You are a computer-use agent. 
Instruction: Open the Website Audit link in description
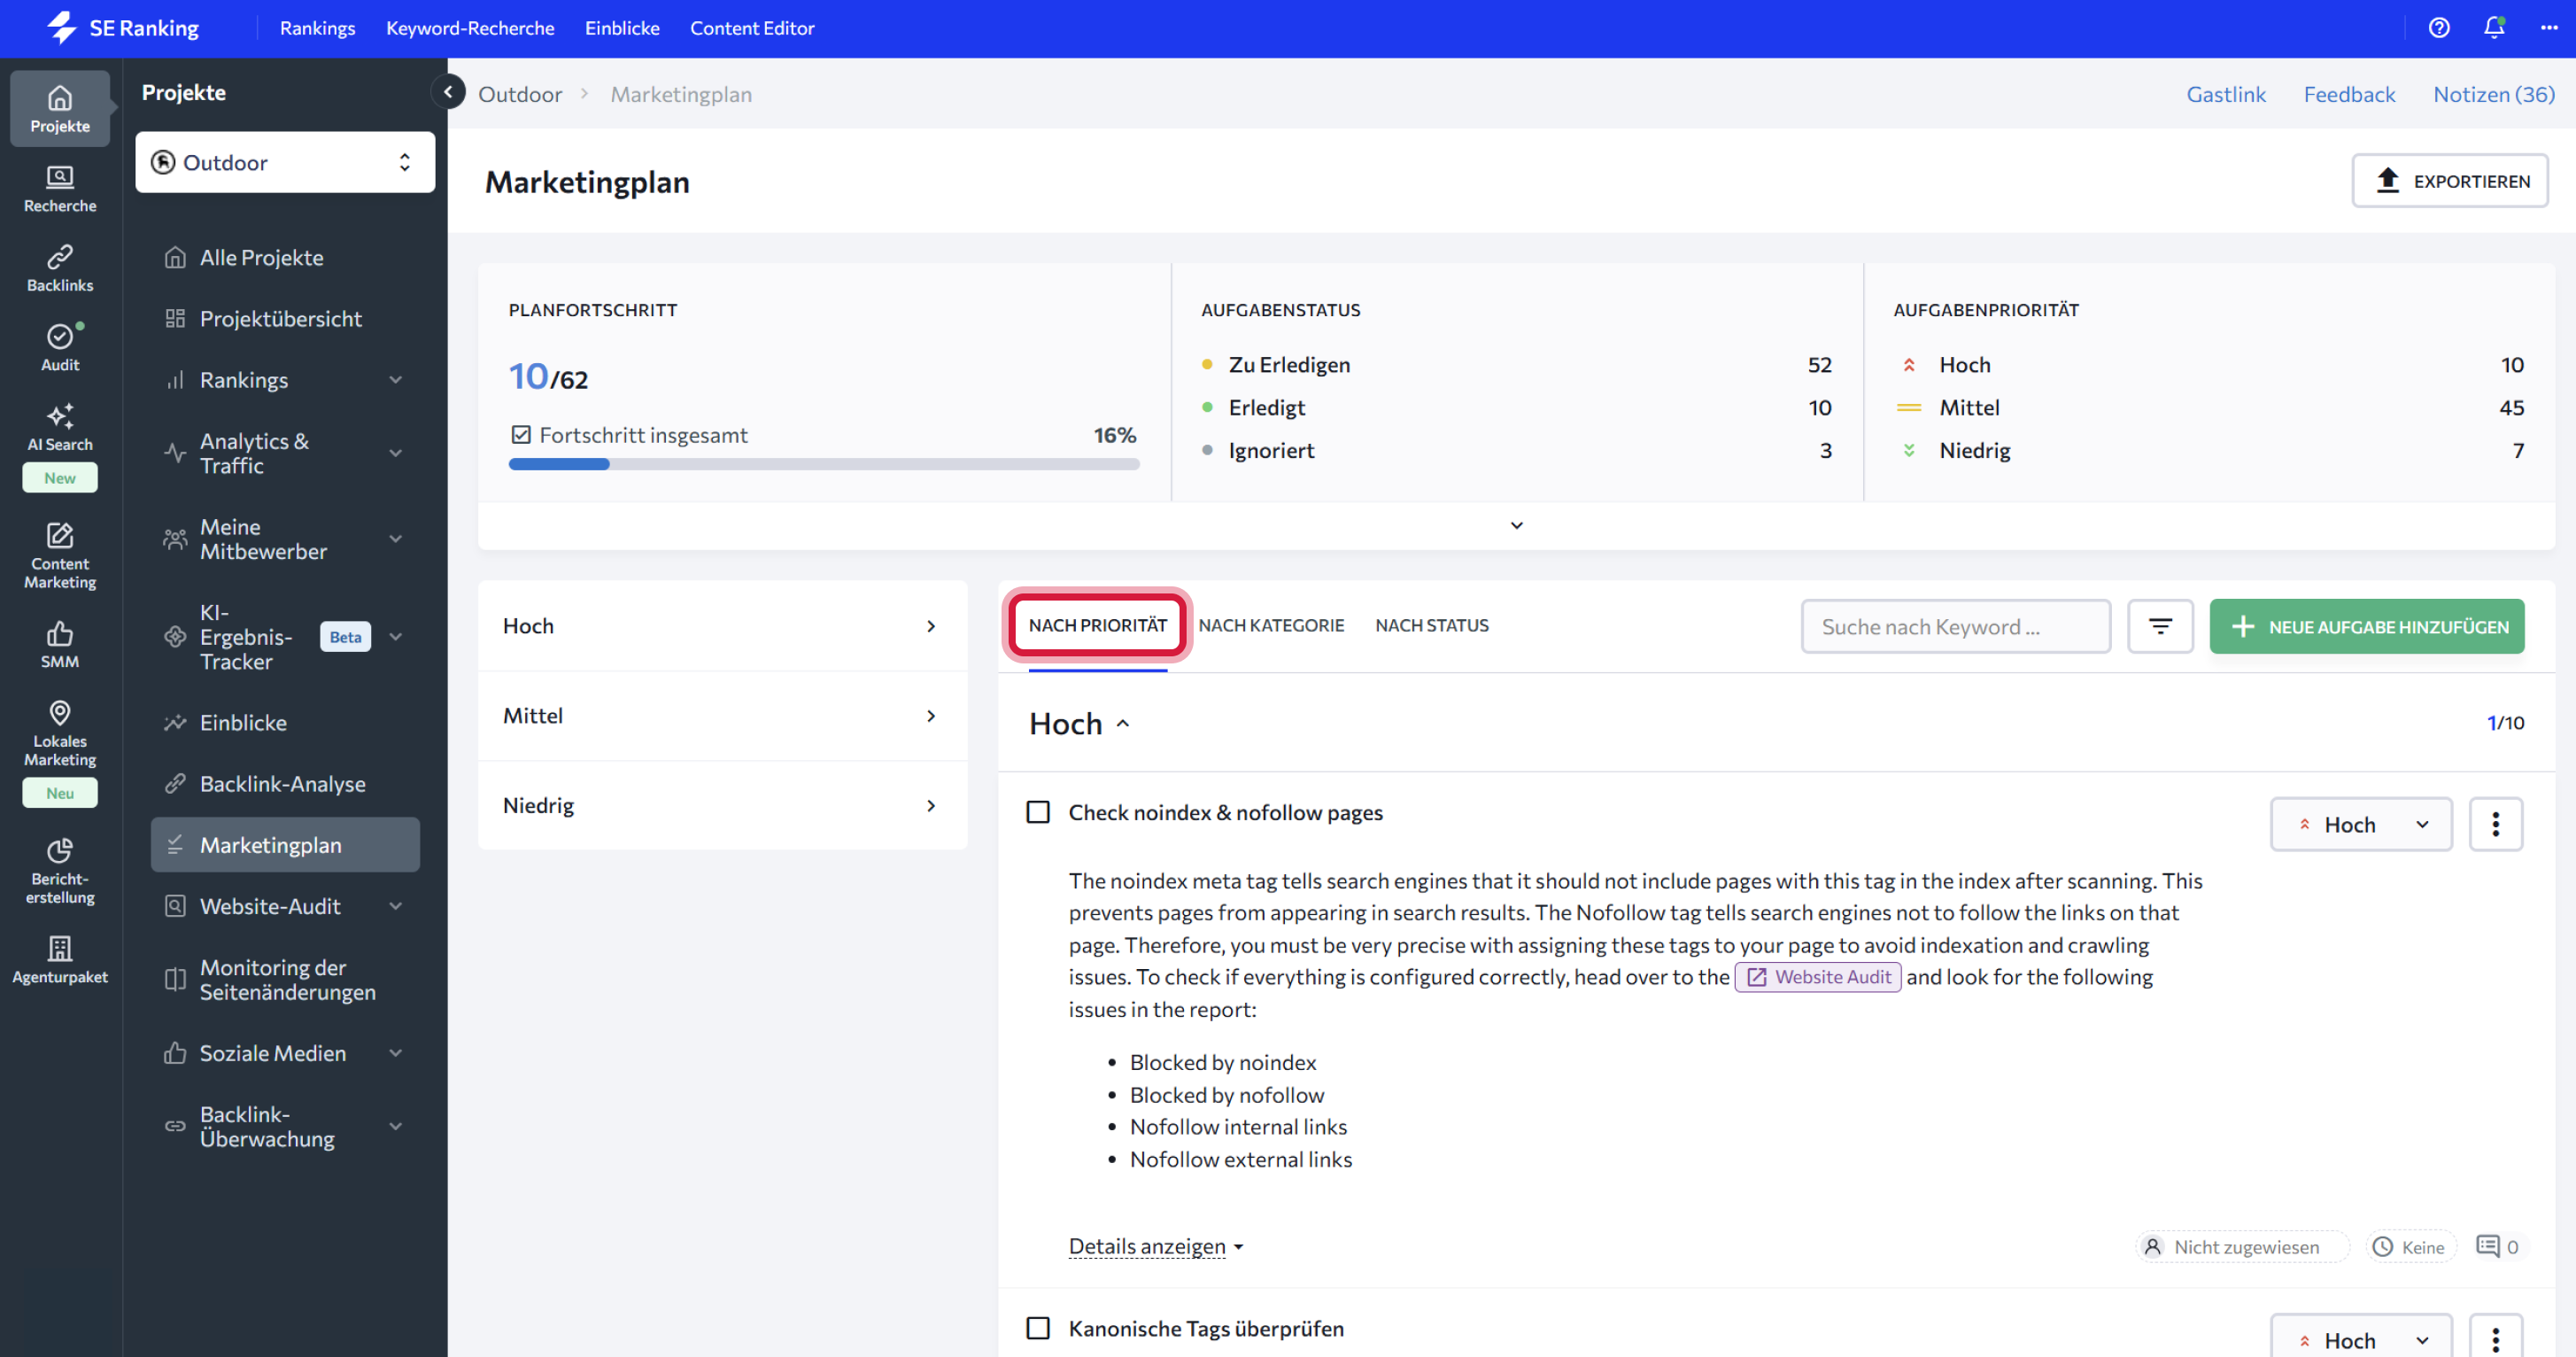[1818, 976]
